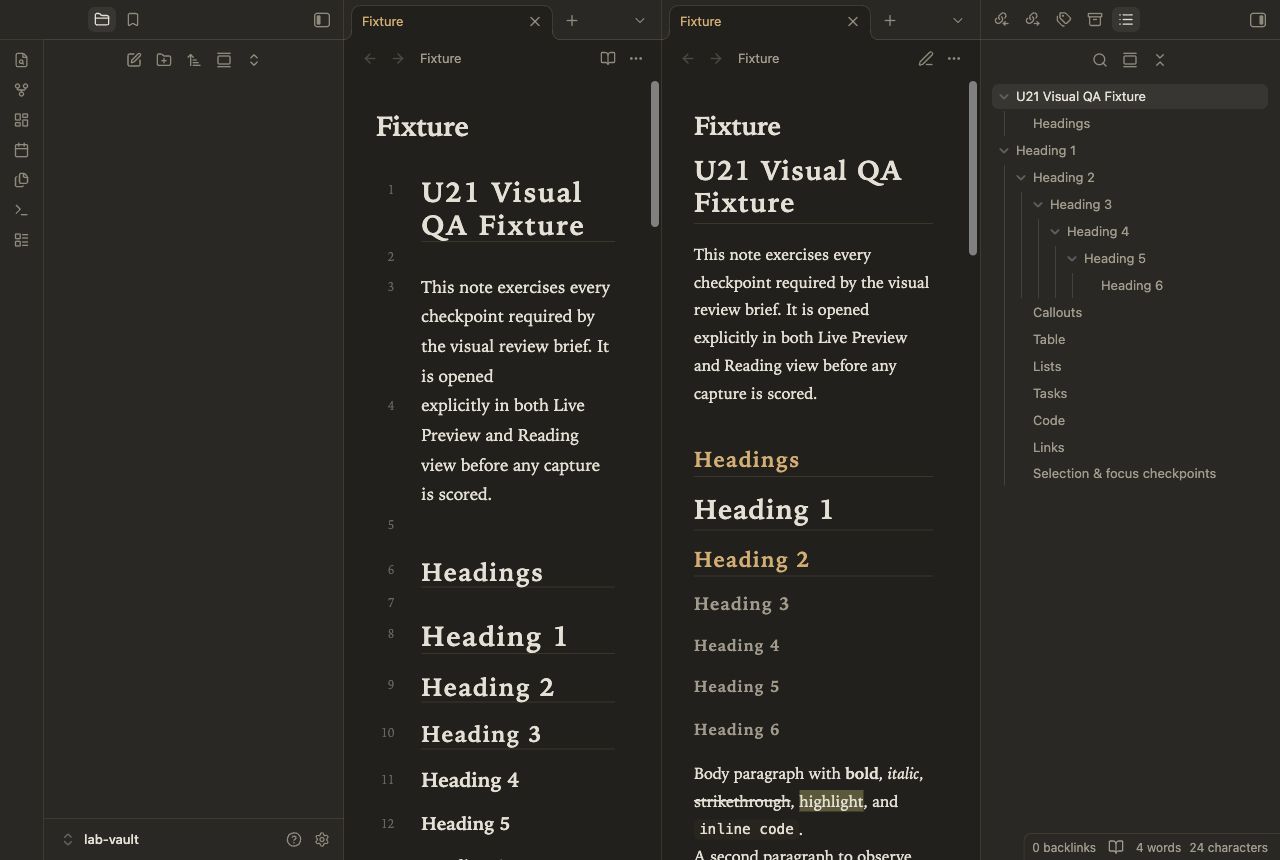Viewport: 1280px width, 860px height.
Task: Show the Files explorer tab
Action: [x=102, y=20]
